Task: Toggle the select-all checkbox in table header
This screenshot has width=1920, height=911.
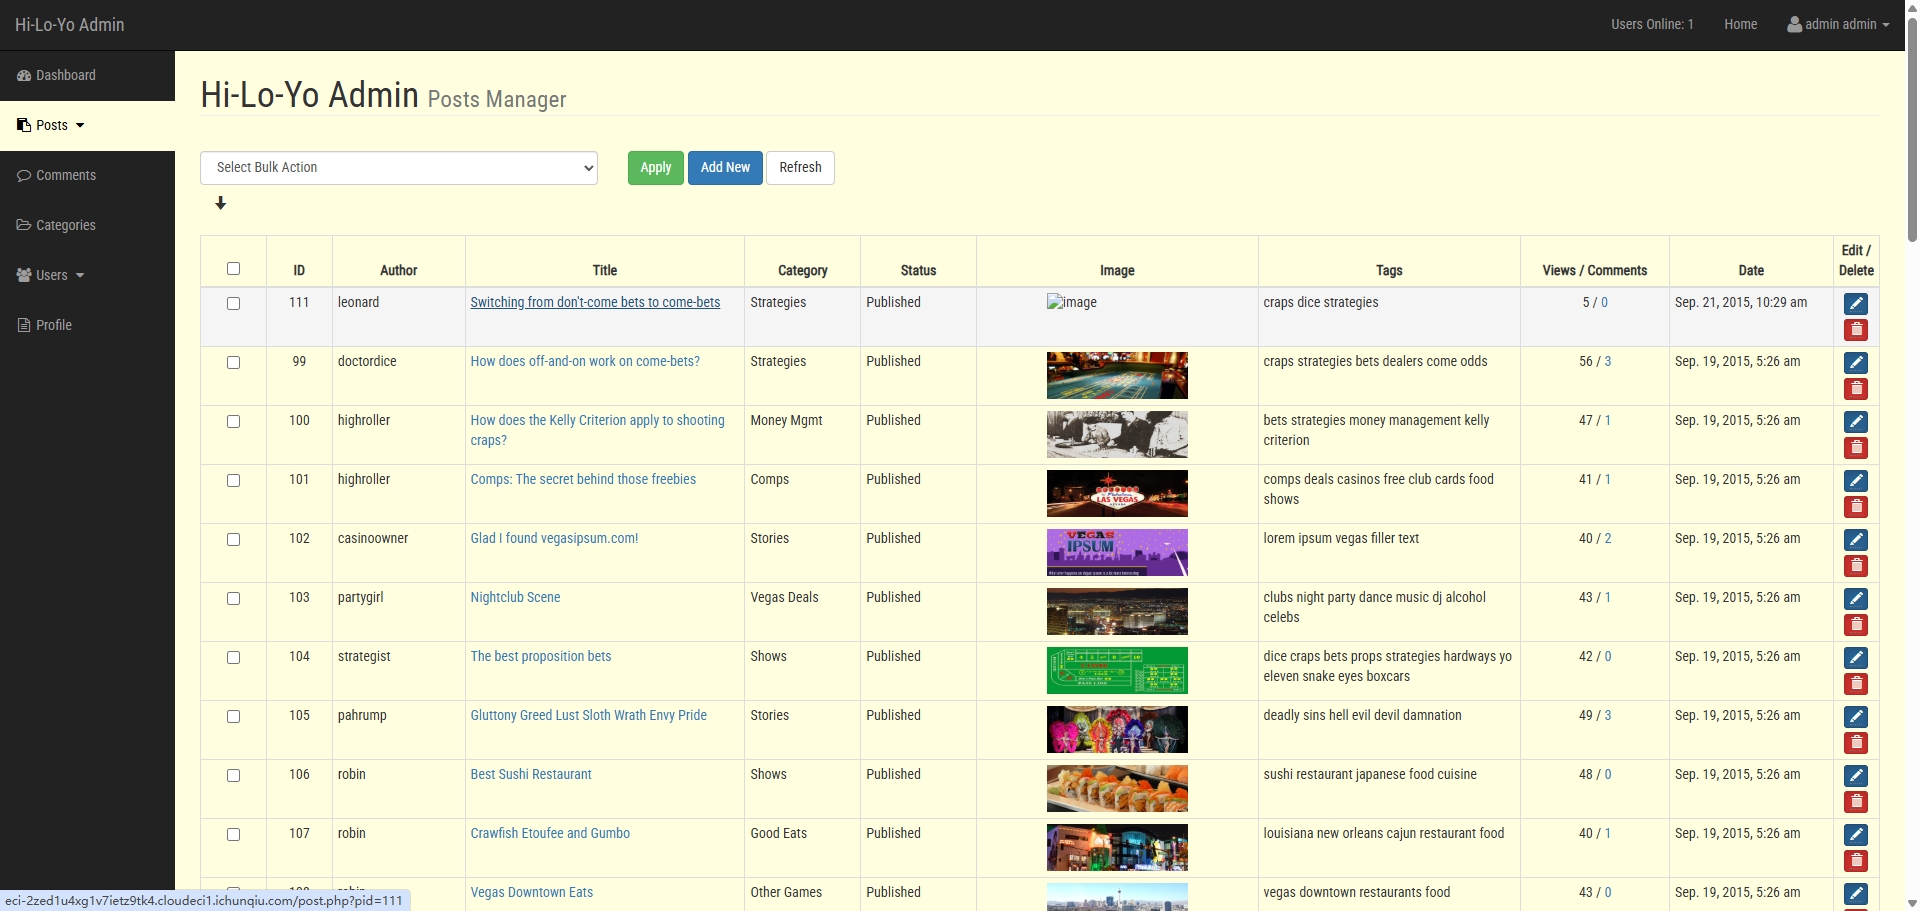Action: pyautogui.click(x=233, y=269)
